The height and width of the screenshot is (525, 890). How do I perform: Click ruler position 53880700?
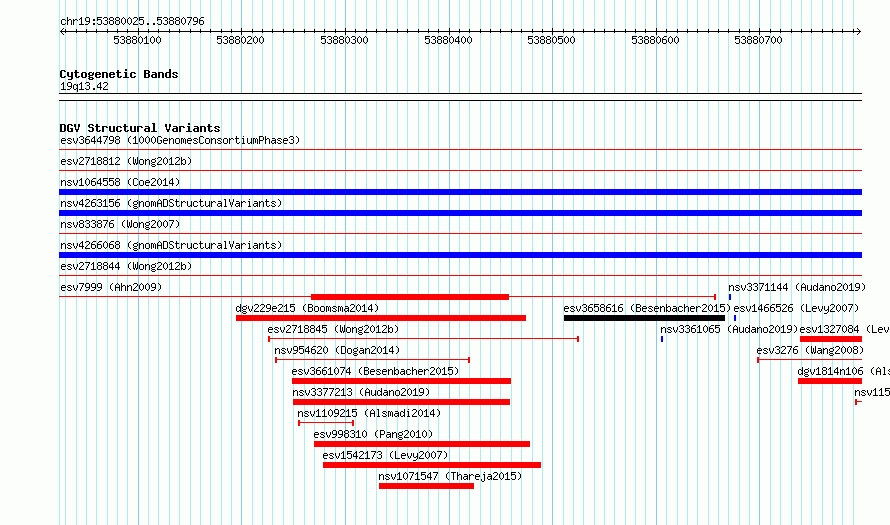tap(759, 40)
